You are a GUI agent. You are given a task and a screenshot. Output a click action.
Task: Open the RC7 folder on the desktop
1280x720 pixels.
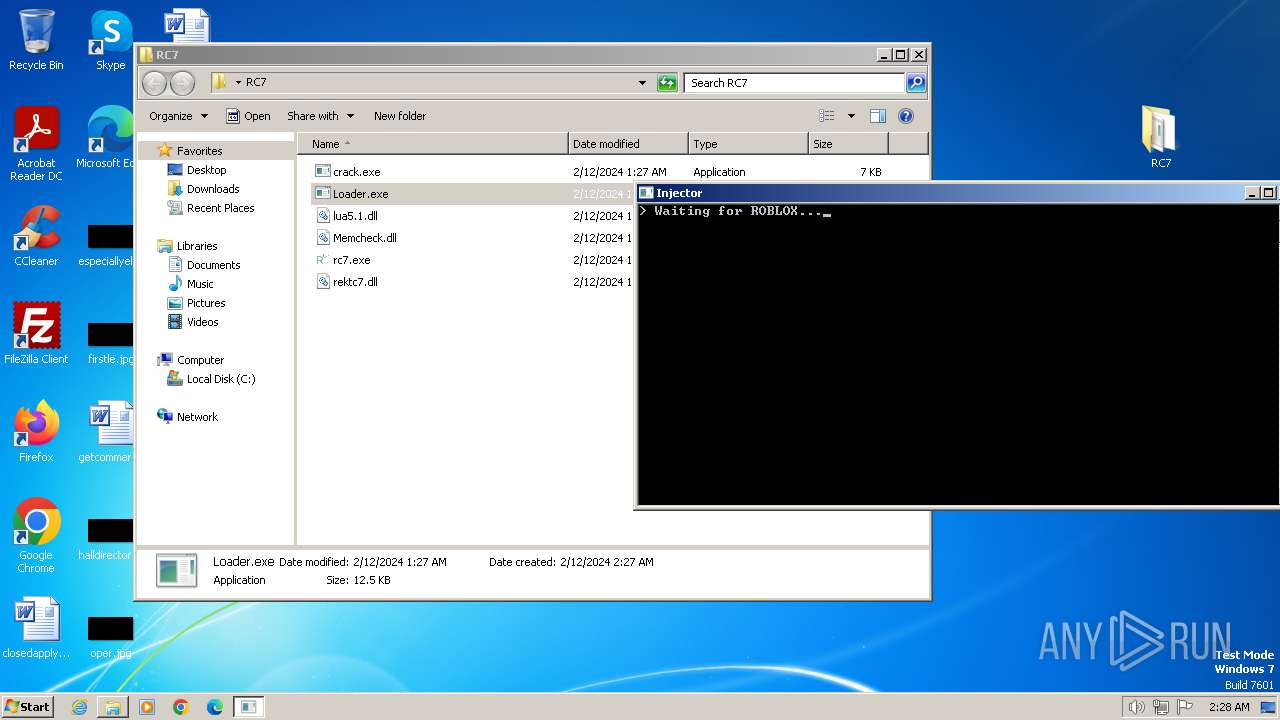pyautogui.click(x=1160, y=138)
